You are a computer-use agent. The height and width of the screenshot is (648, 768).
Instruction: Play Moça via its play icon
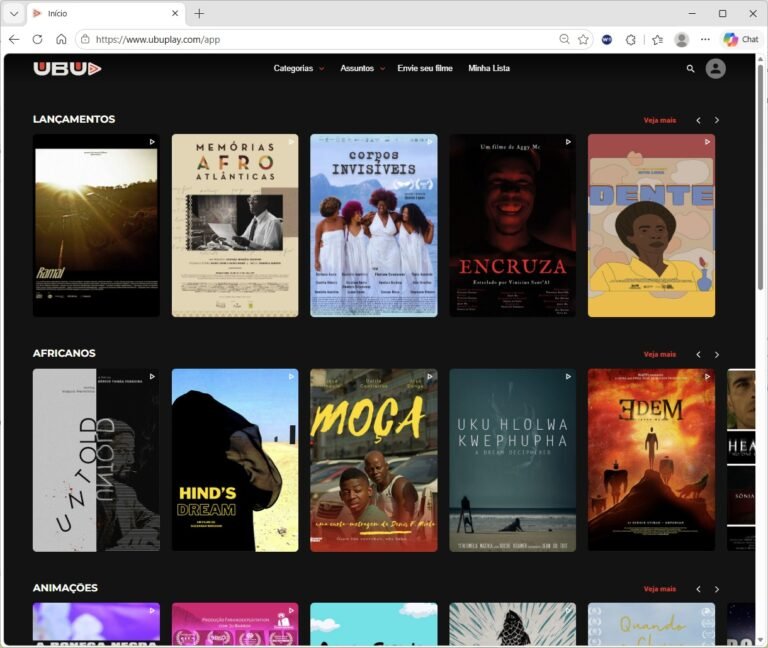click(430, 377)
